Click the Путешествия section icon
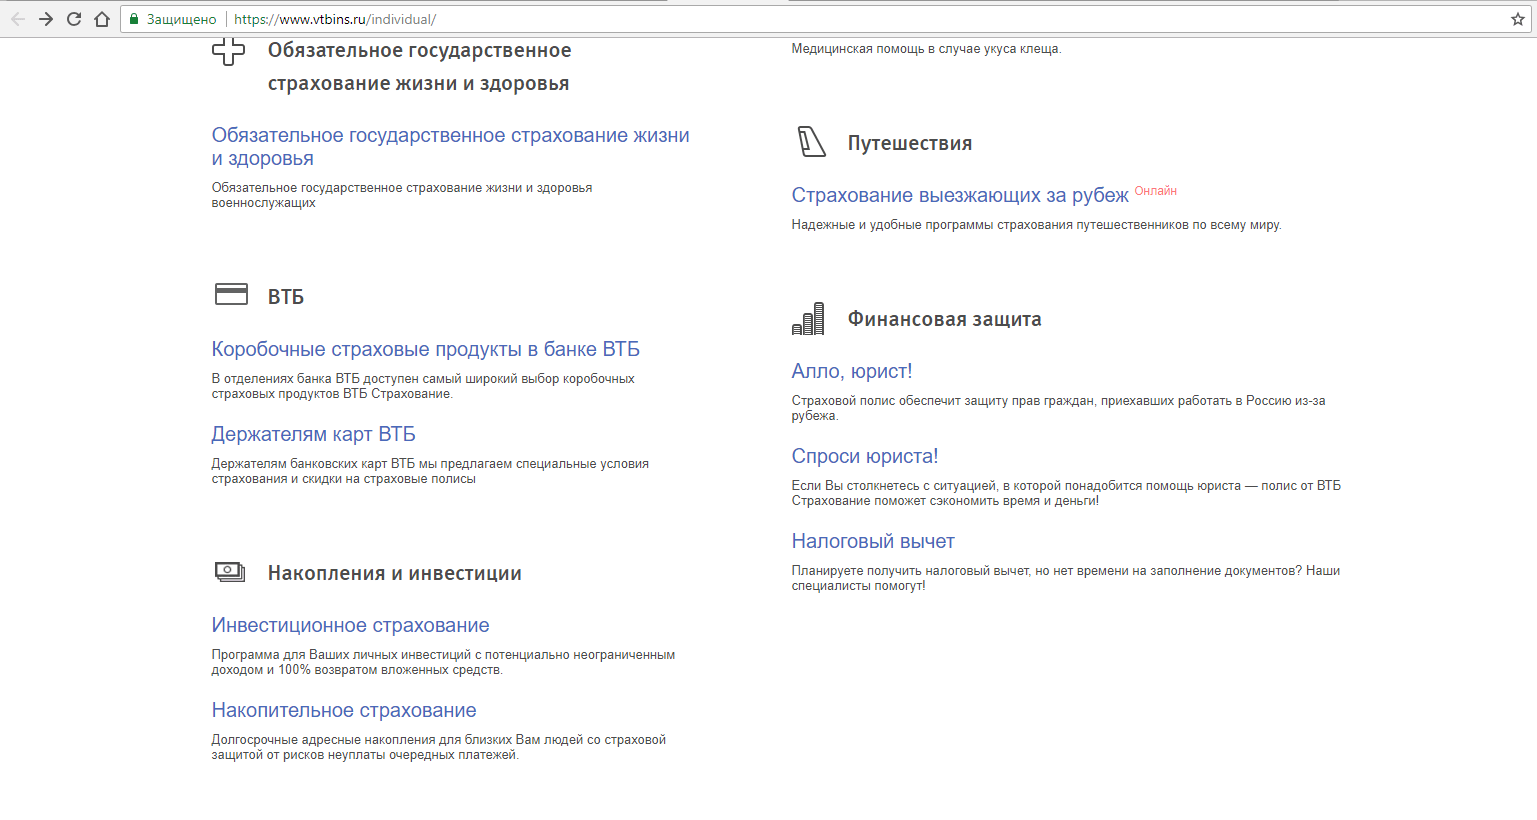 pyautogui.click(x=811, y=142)
